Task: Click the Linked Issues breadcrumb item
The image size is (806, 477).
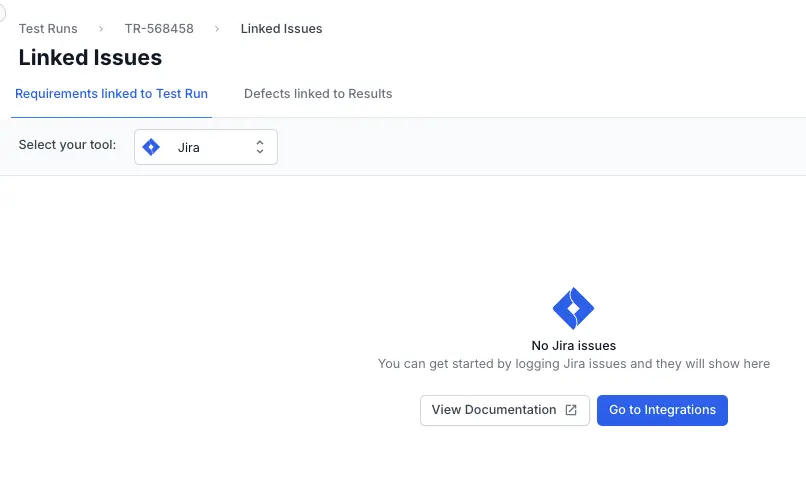Action: pyautogui.click(x=281, y=29)
